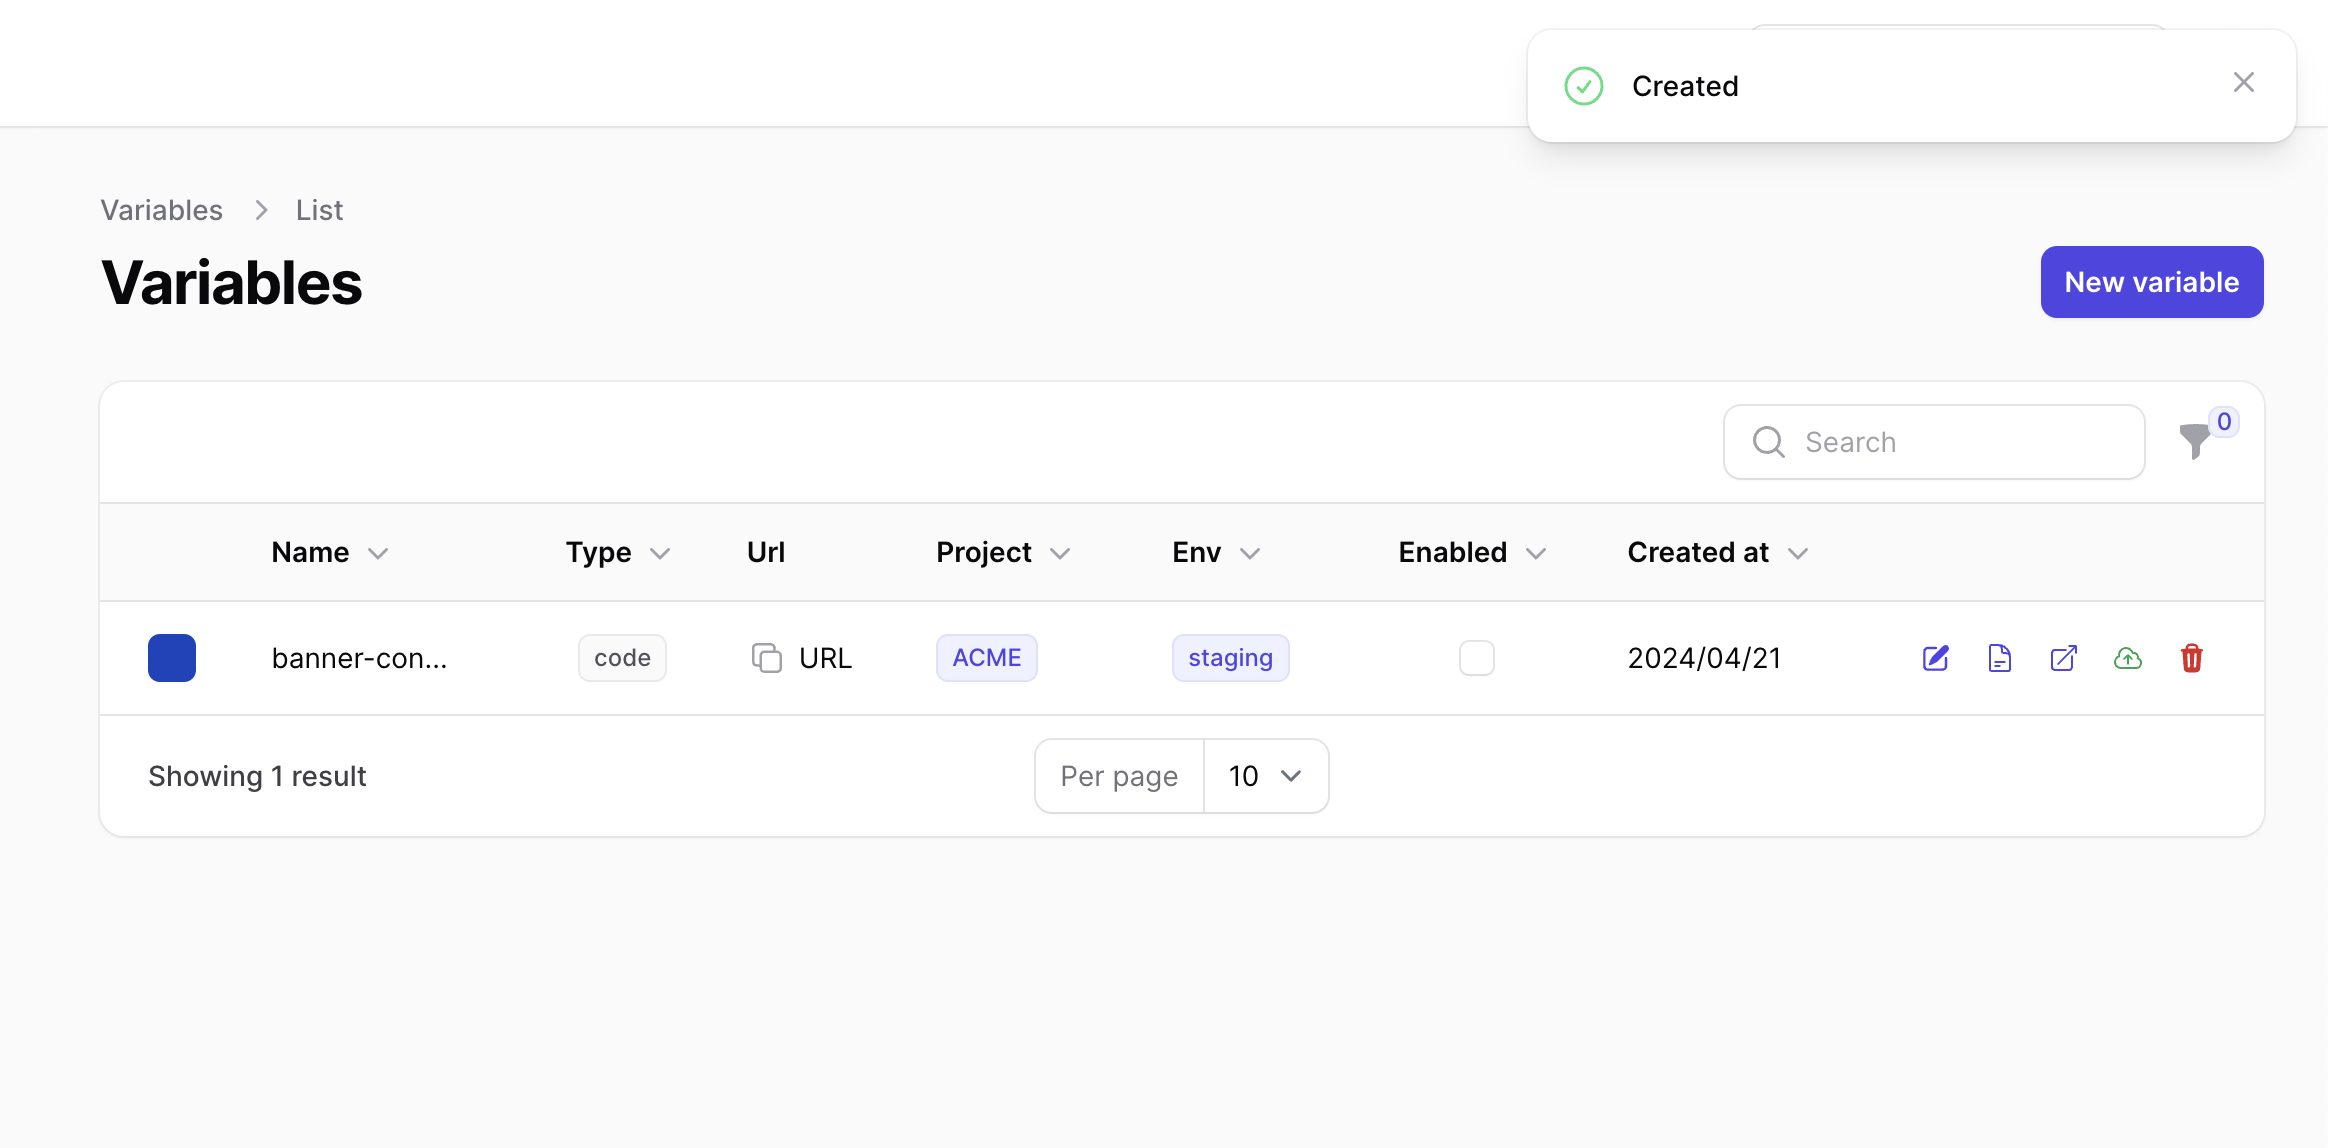Click the edit pencil icon for banner-con row
The width and height of the screenshot is (2328, 1148).
pos(1935,658)
